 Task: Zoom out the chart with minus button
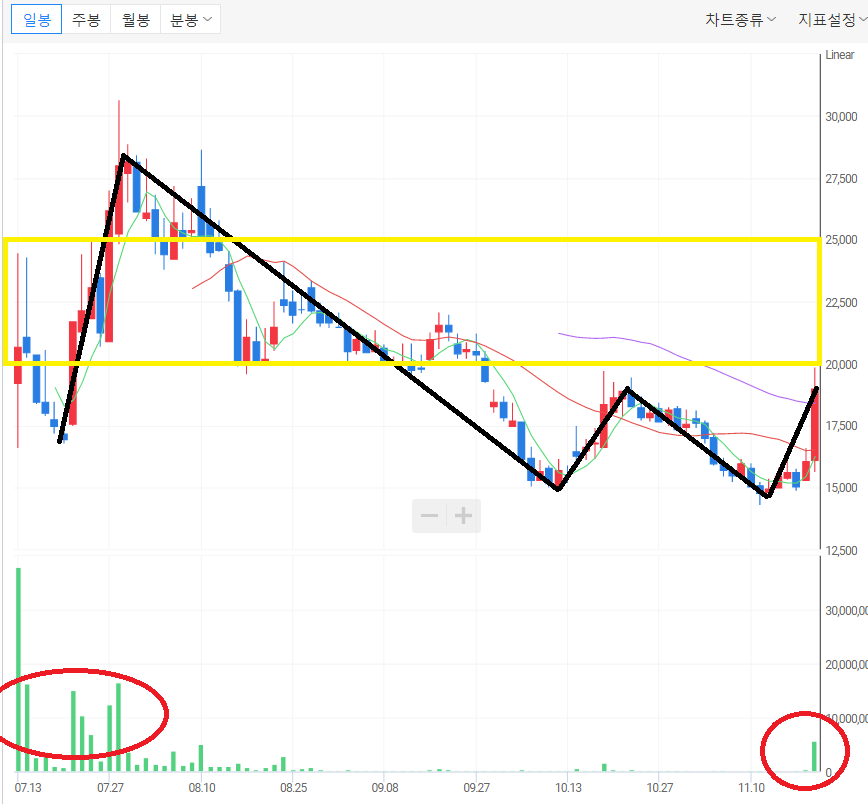click(x=429, y=516)
